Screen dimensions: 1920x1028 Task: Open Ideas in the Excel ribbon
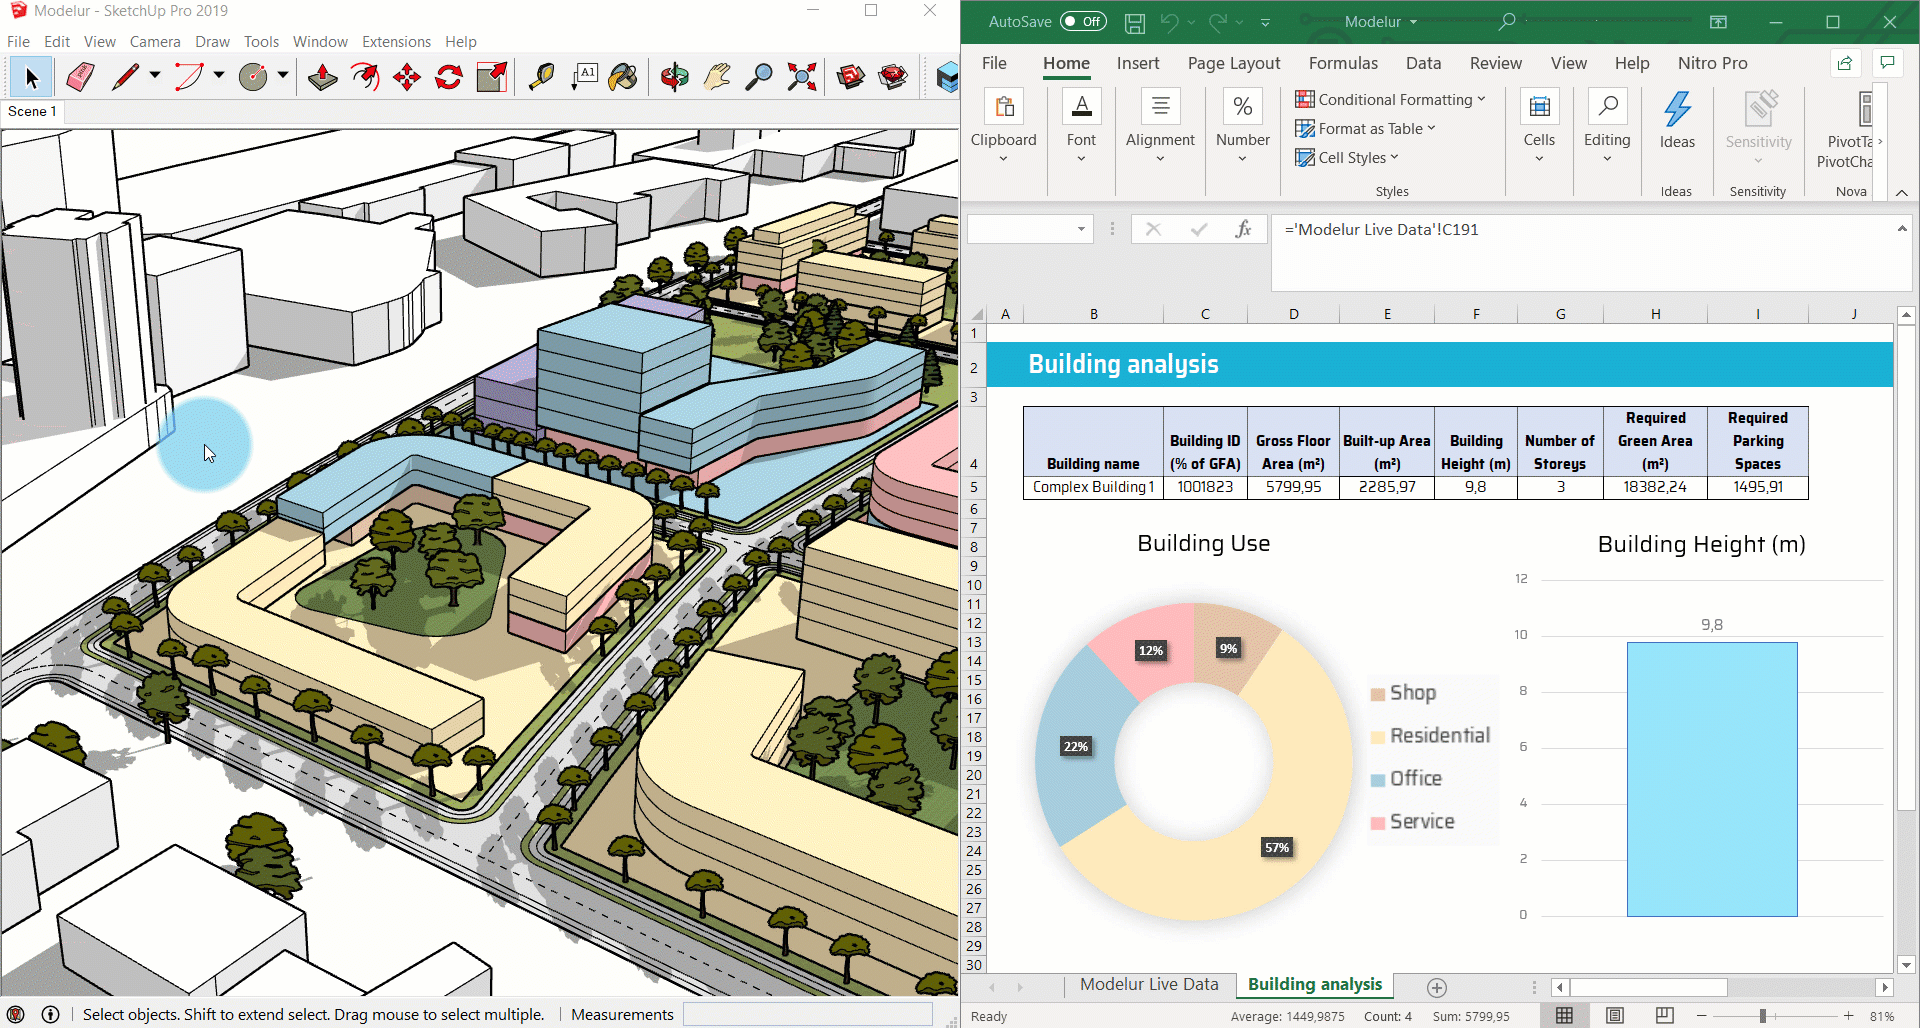[x=1677, y=122]
